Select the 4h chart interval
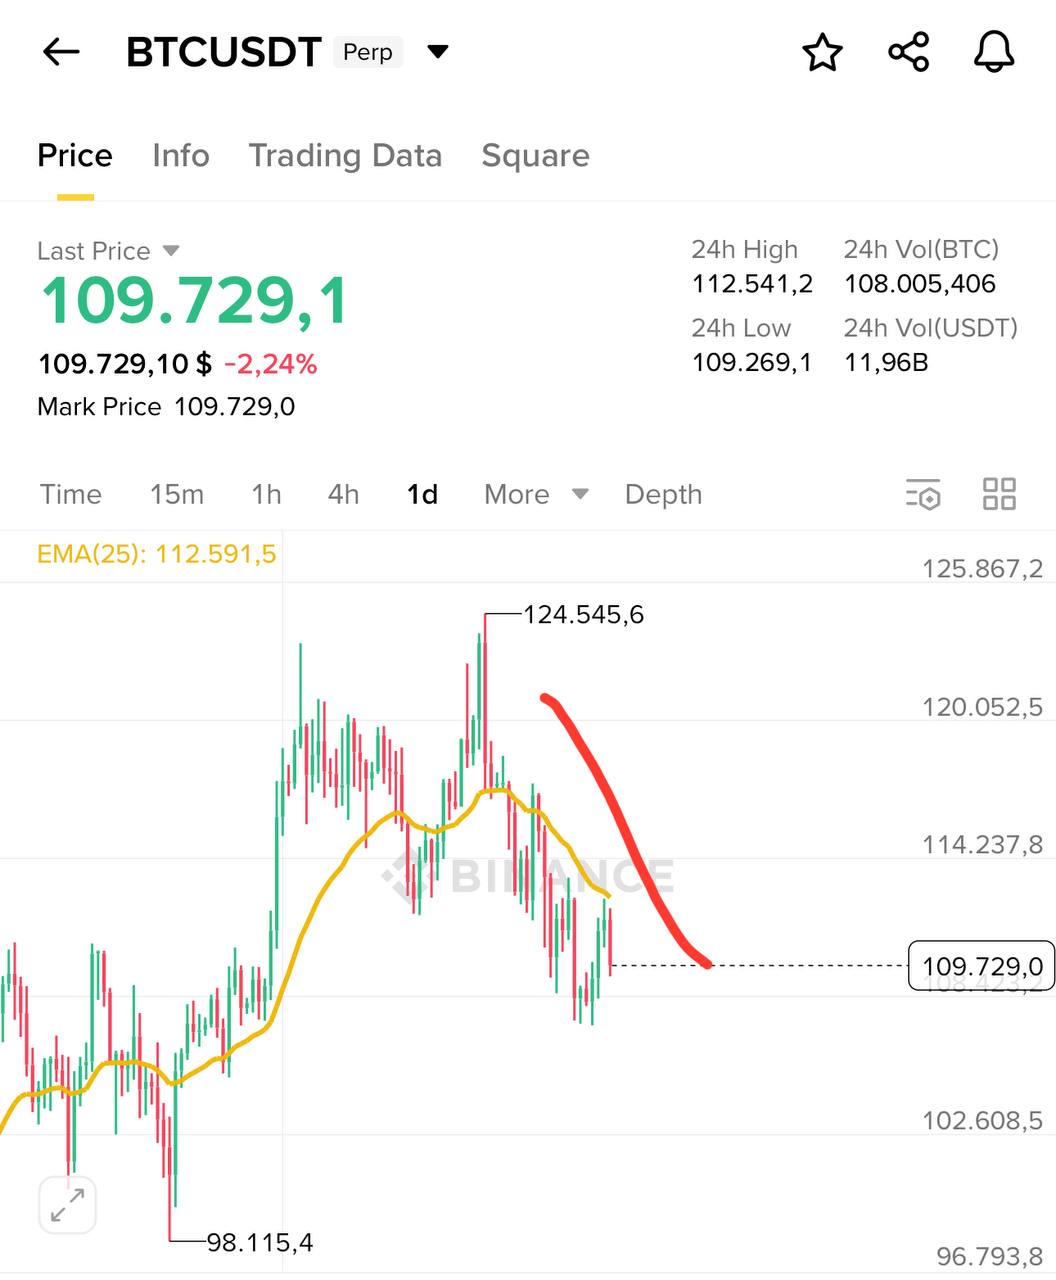 (343, 494)
